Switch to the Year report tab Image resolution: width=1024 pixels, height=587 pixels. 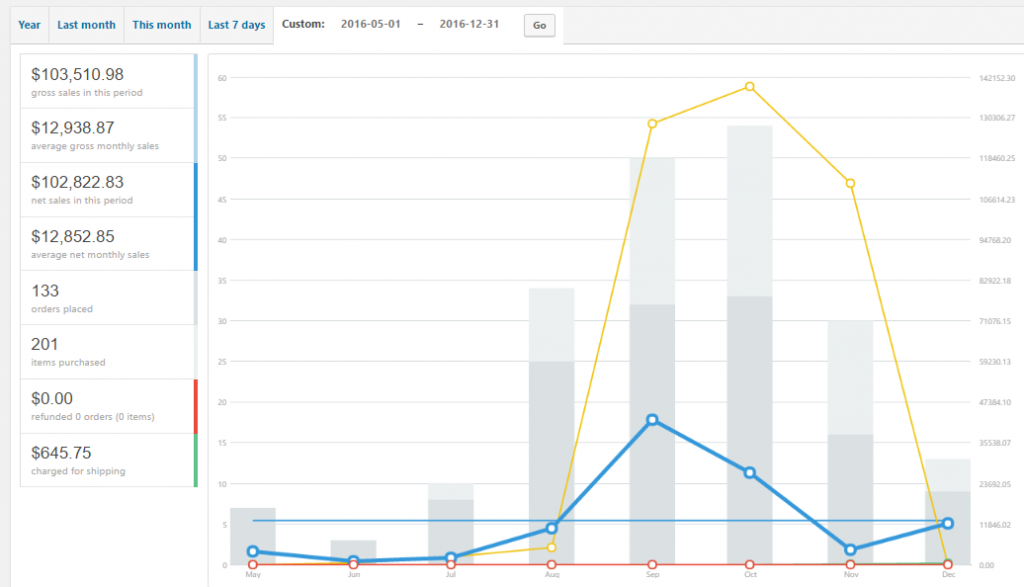29,25
